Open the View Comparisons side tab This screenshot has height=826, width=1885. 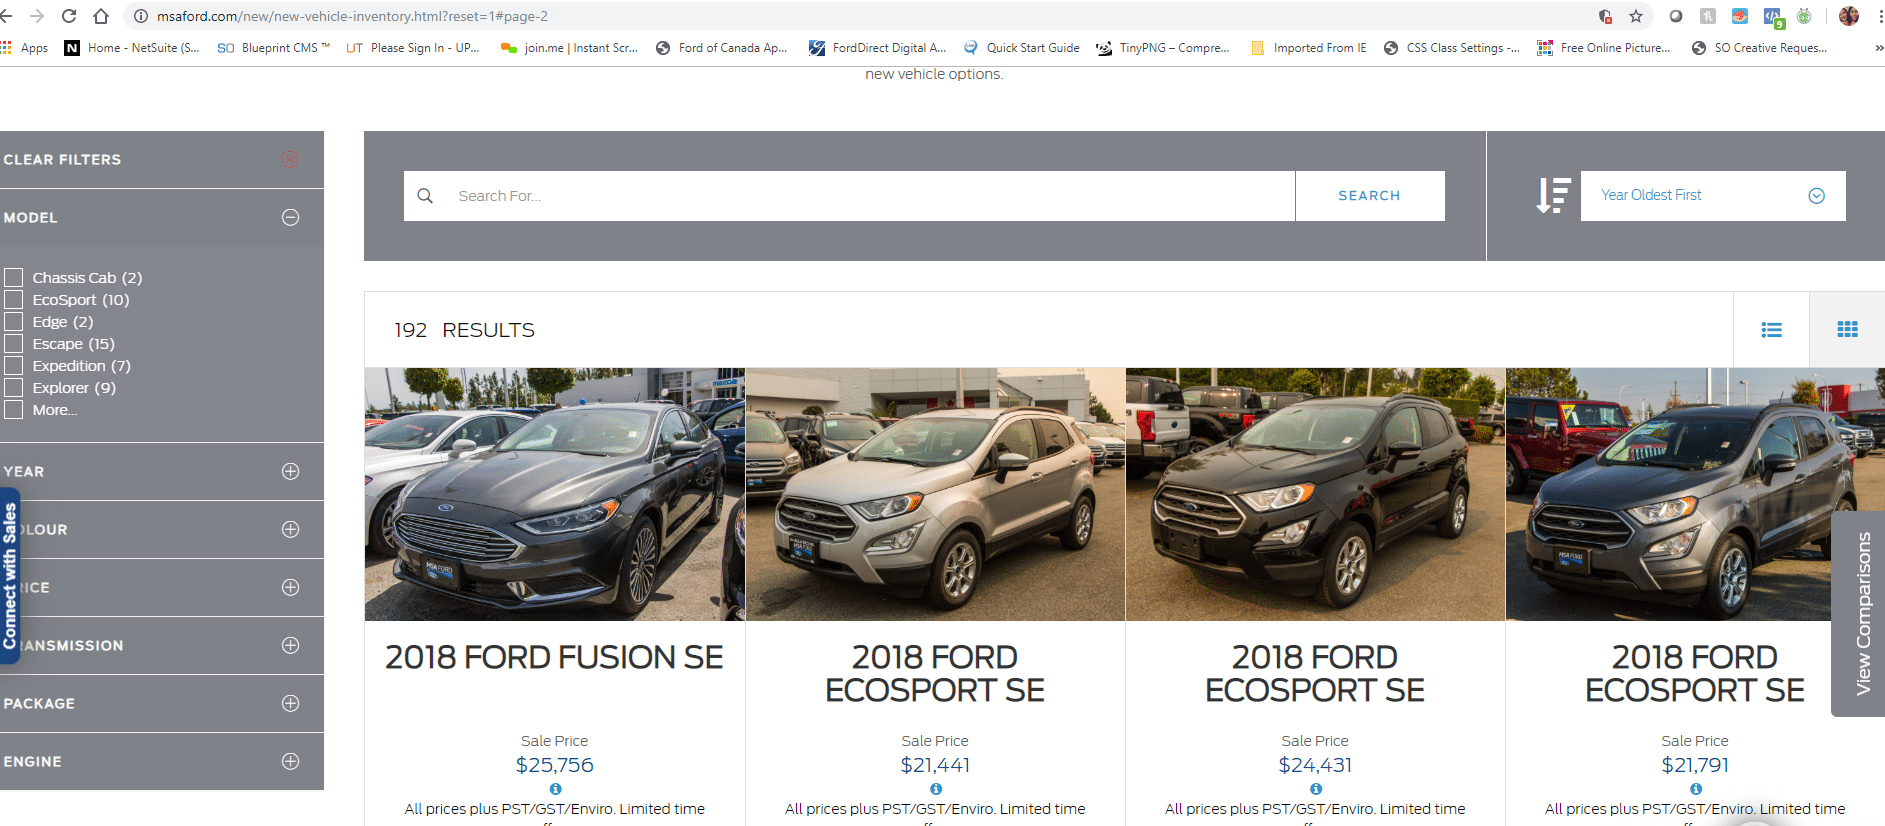click(1860, 614)
